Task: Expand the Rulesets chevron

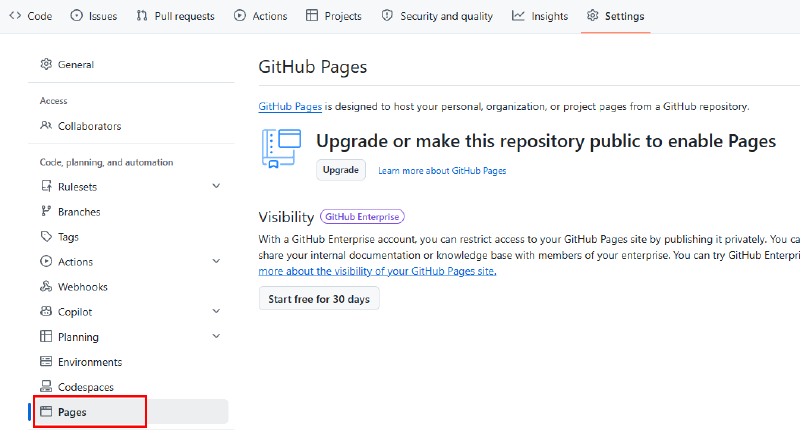Action: [216, 186]
